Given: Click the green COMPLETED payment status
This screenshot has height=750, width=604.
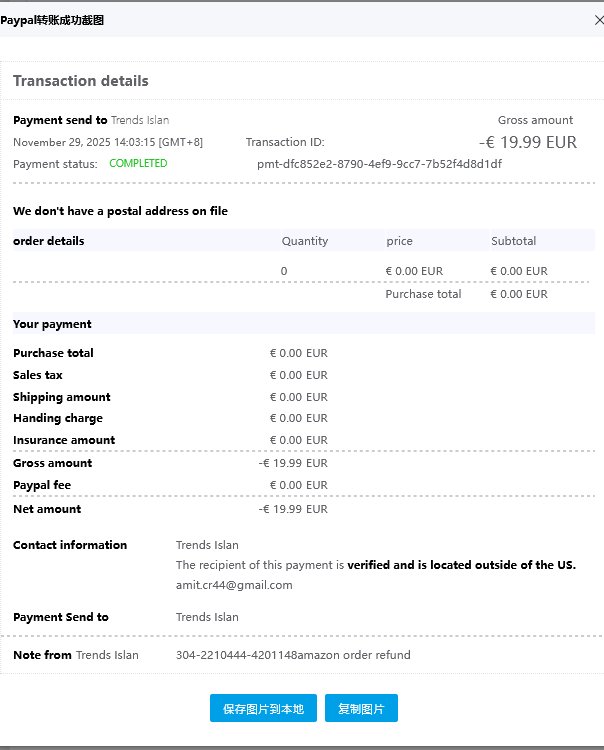Looking at the screenshot, I should [x=138, y=164].
